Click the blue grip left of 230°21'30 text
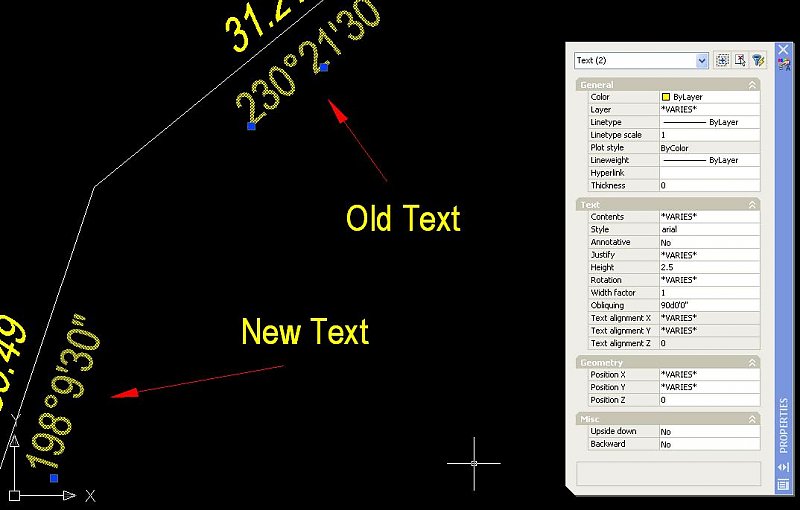The height and width of the screenshot is (510, 800). tap(251, 125)
